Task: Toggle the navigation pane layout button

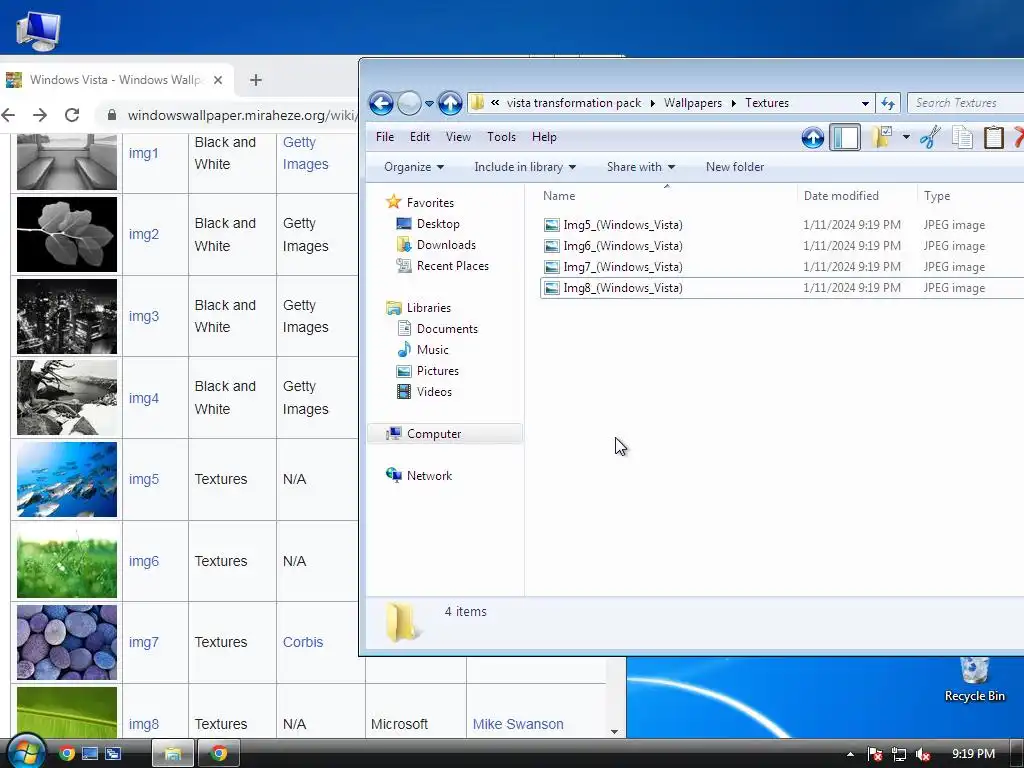Action: pos(845,137)
